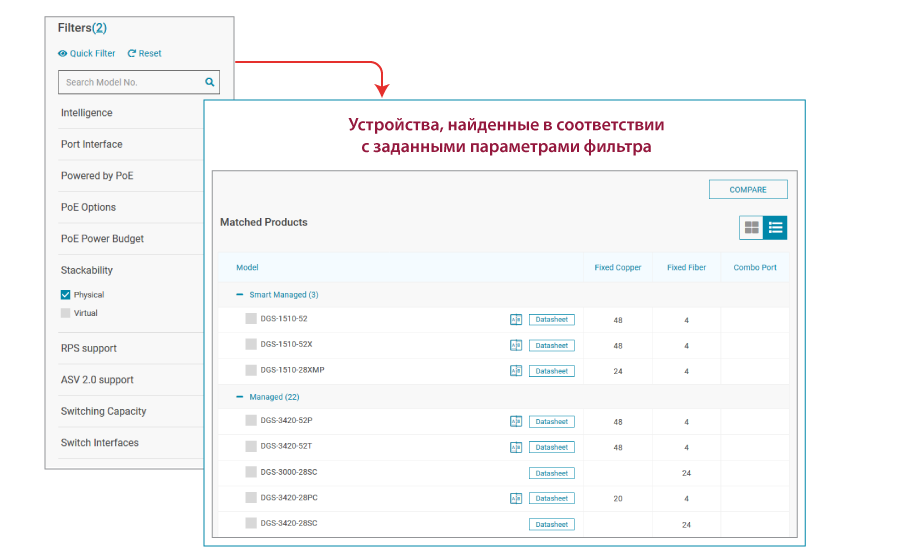Click the search magnifier icon
The width and height of the screenshot is (898, 548).
click(x=209, y=83)
